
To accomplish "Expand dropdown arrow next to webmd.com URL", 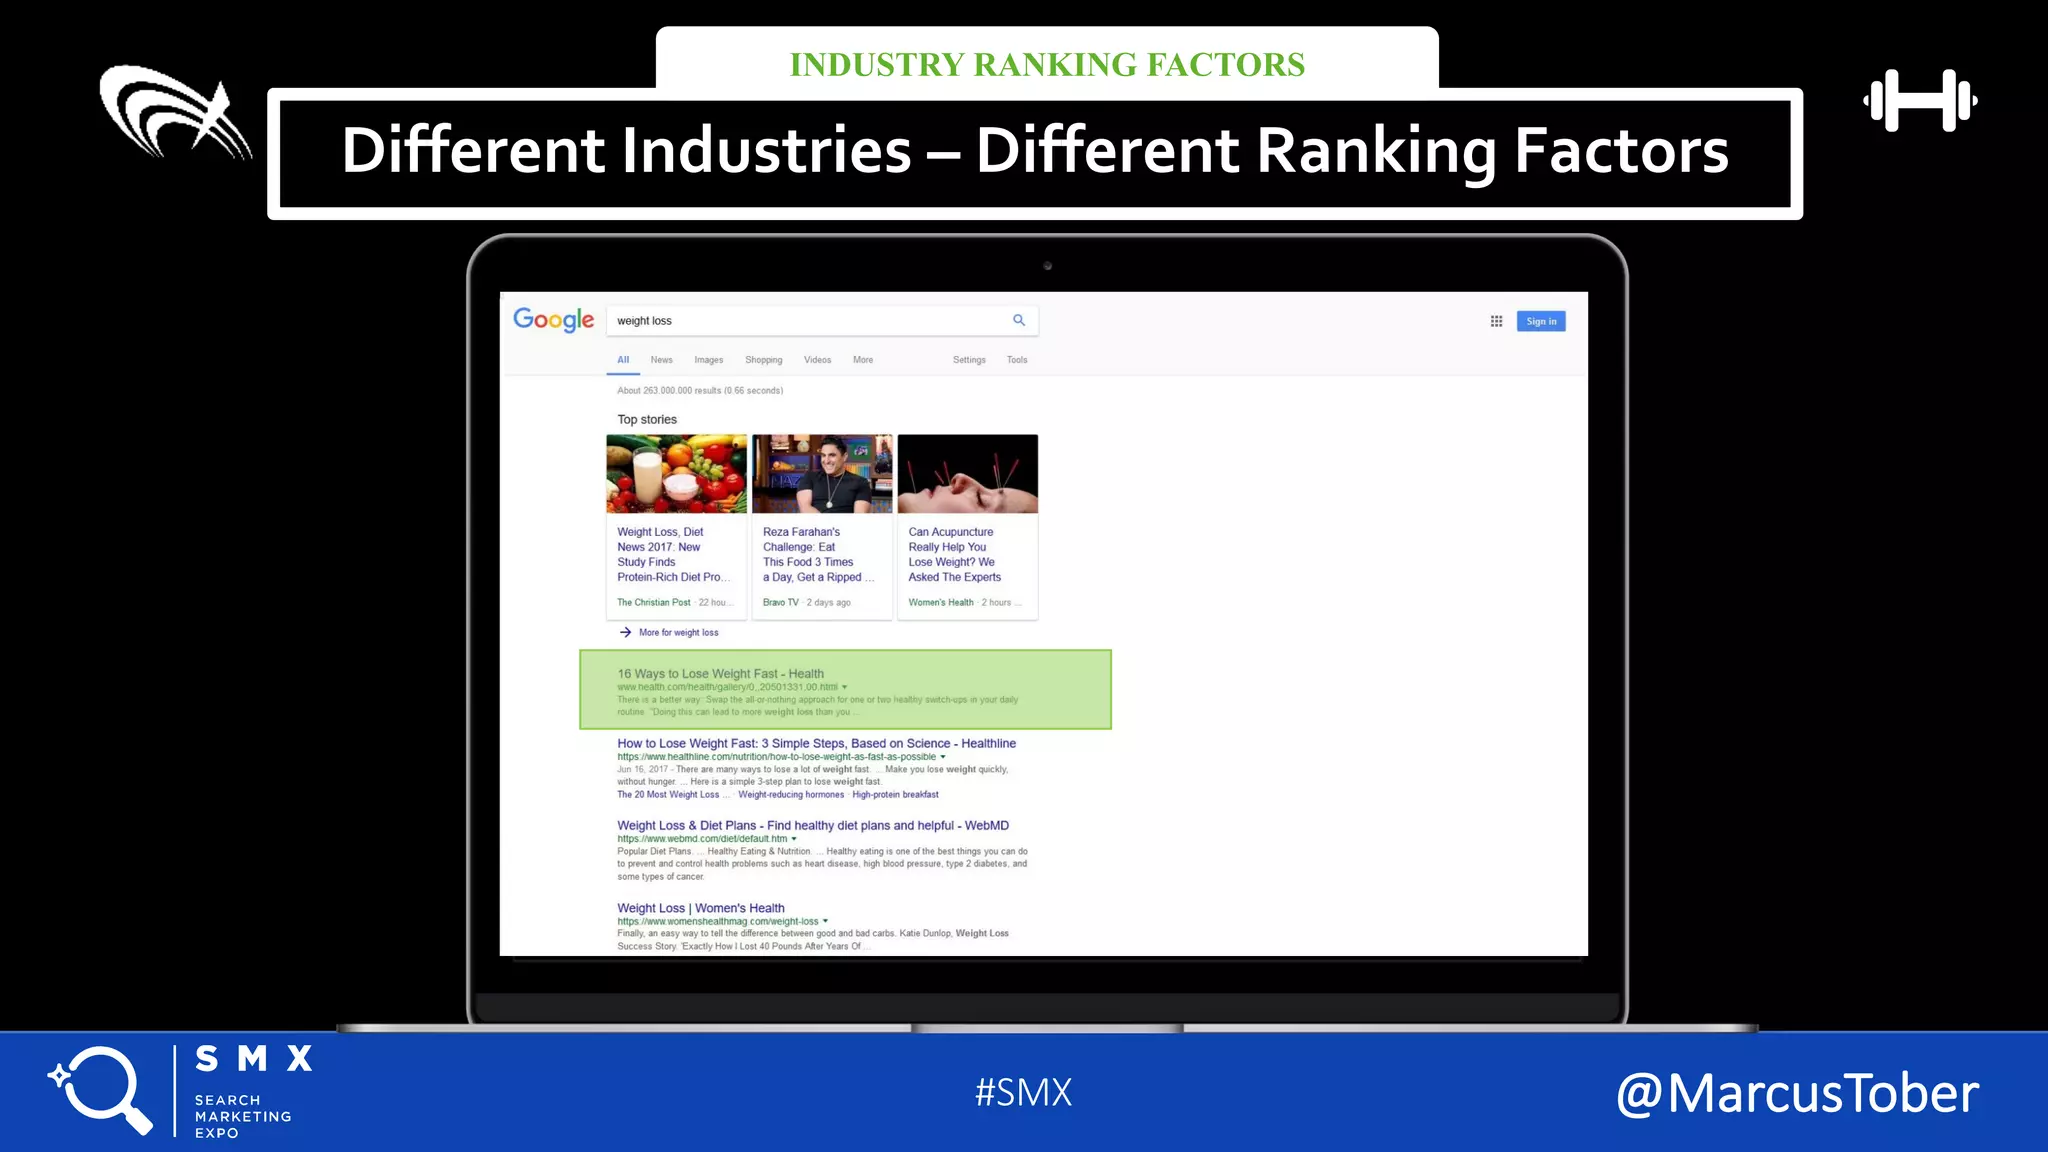I will 795,839.
